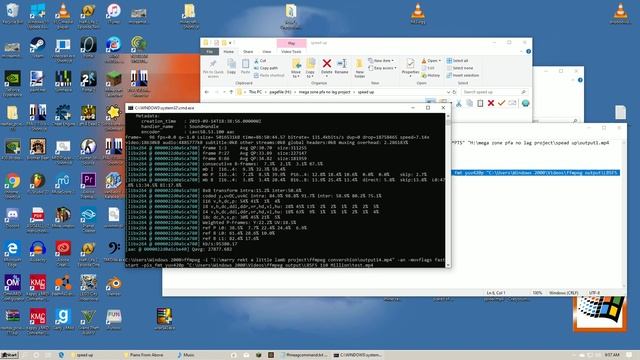640x360 pixels.
Task: Expand the Easy access dropdown
Action: 382,68
